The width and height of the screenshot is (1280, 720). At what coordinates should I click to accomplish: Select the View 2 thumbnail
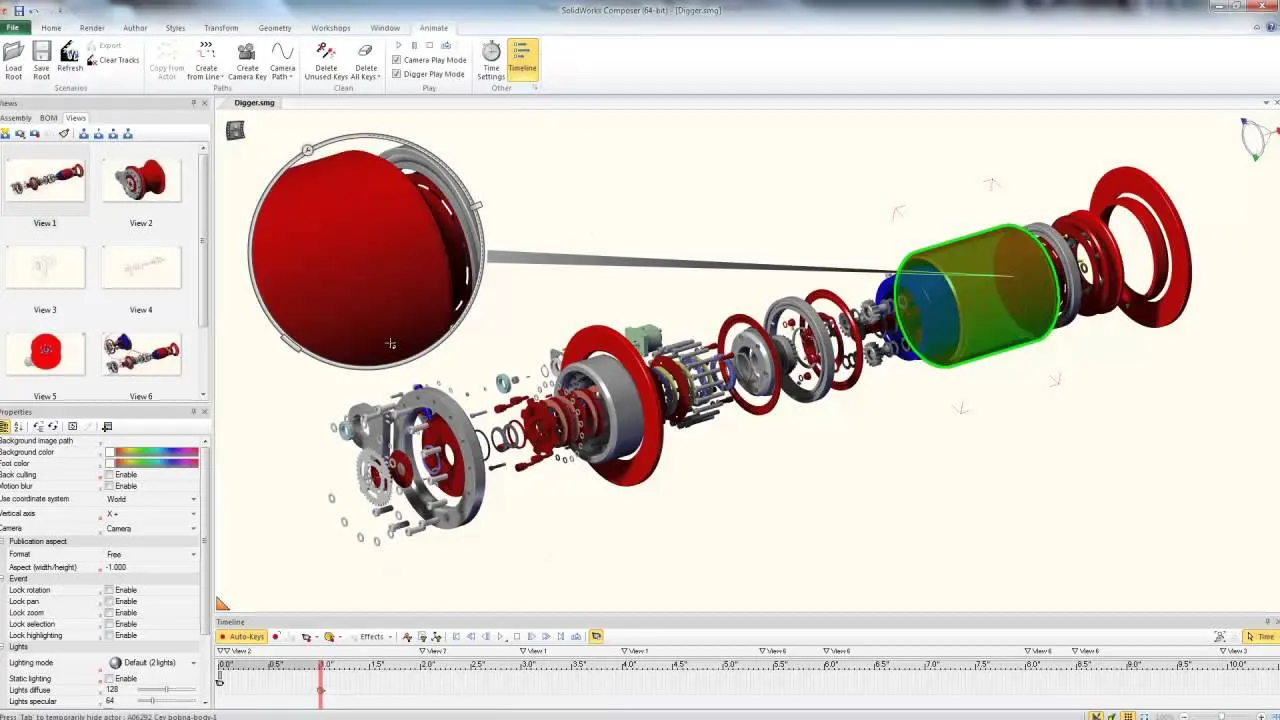(141, 181)
